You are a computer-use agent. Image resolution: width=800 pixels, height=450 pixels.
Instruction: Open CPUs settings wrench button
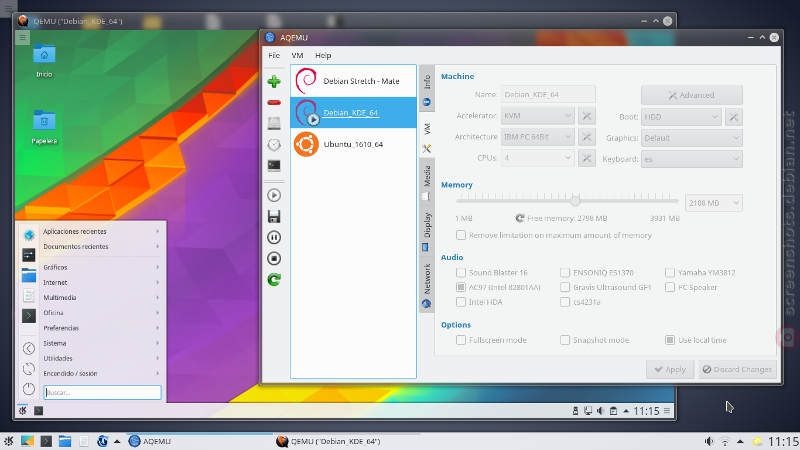point(587,158)
